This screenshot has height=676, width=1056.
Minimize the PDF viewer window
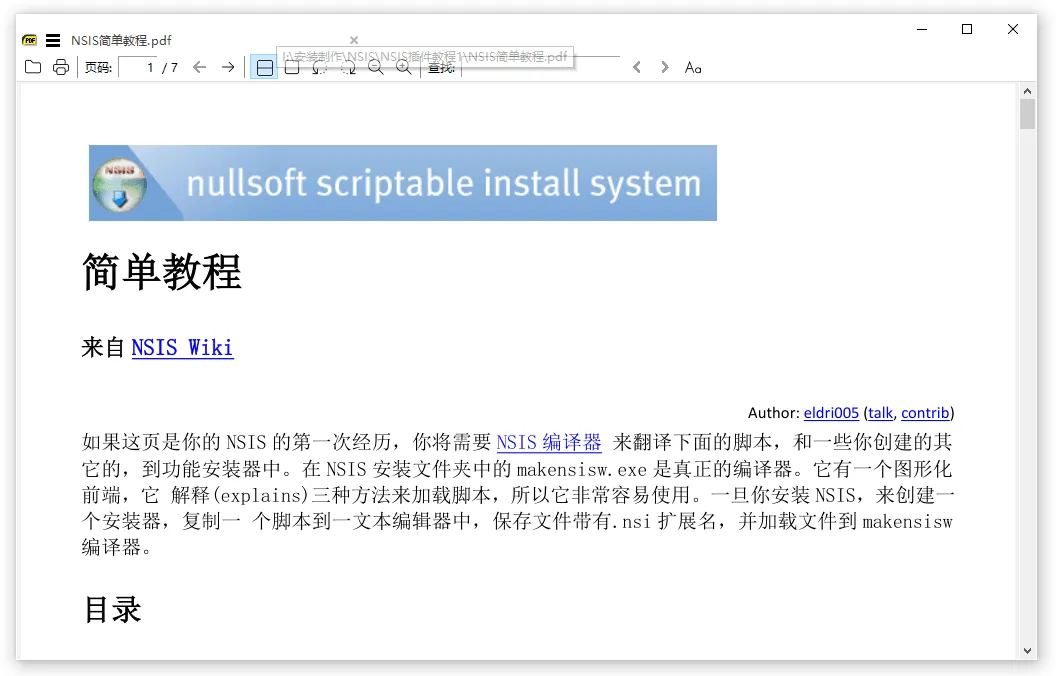[x=922, y=29]
